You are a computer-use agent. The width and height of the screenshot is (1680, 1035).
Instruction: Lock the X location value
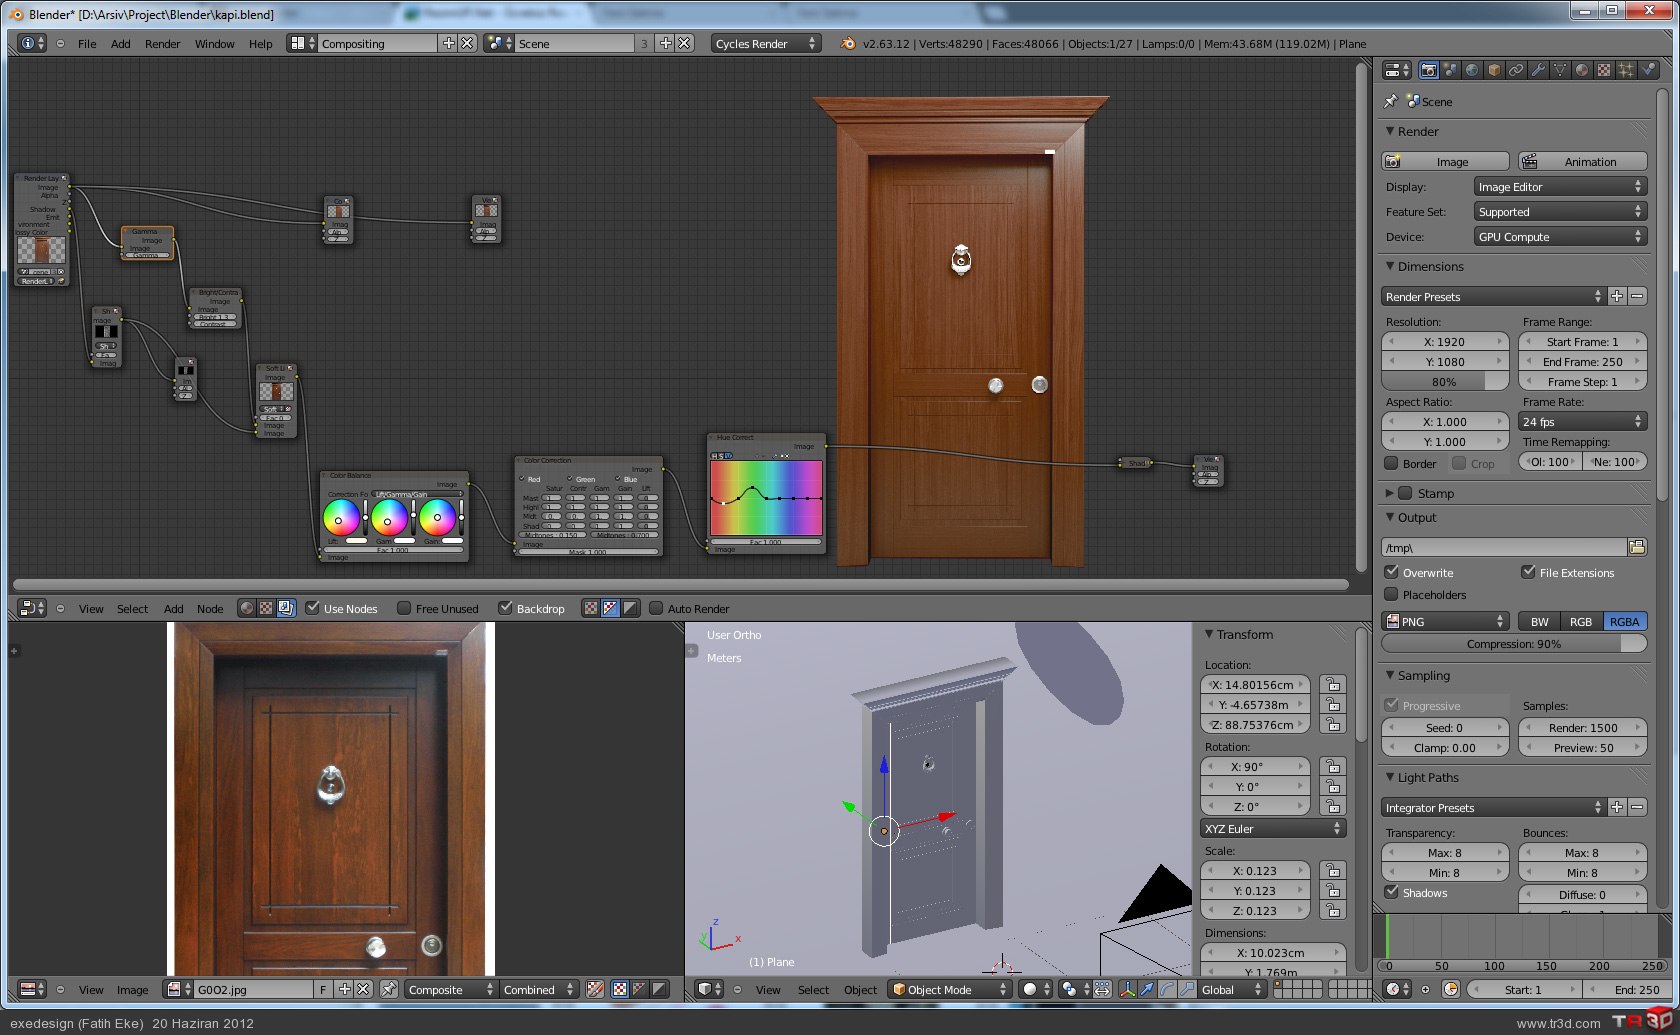point(1332,684)
